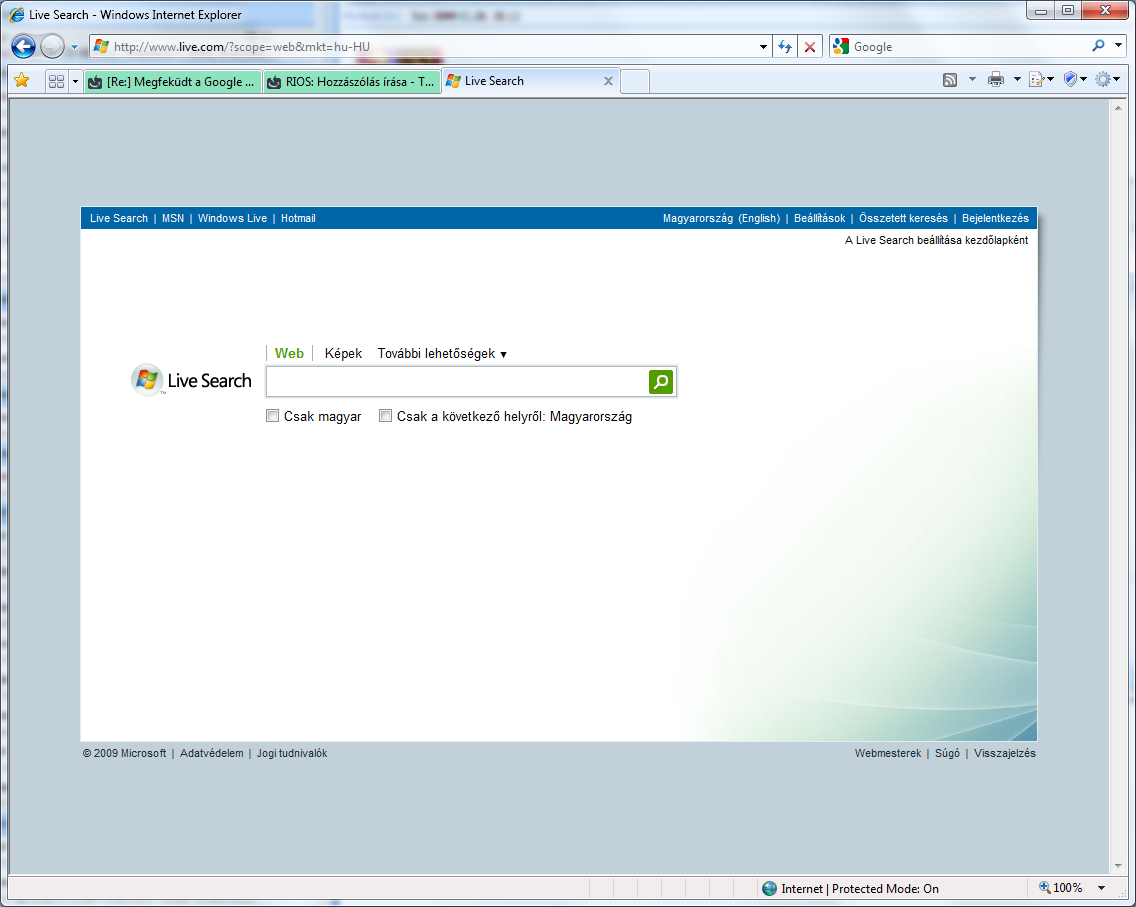The width and height of the screenshot is (1136, 907).
Task: Click the Quick Tabs grid icon
Action: (57, 81)
